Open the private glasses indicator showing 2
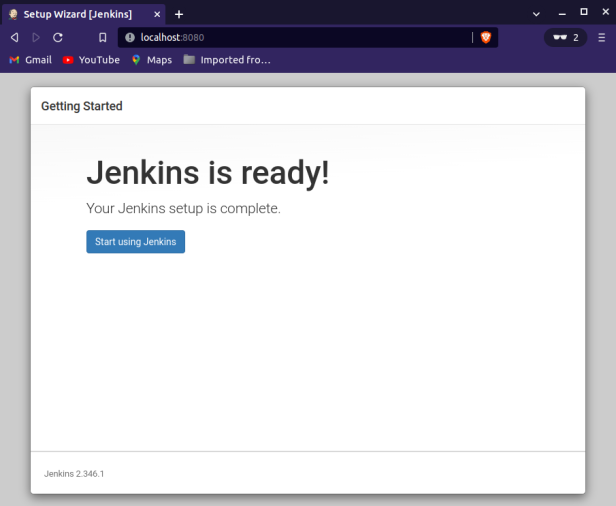Image resolution: width=616 pixels, height=506 pixels. (565, 38)
